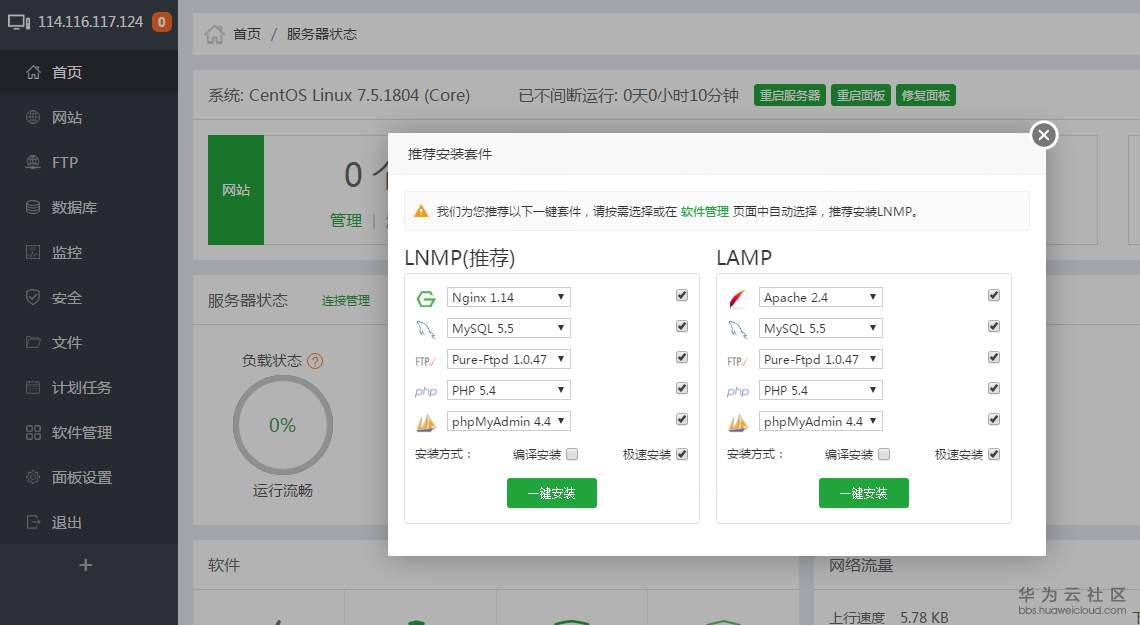Click the question mark icon next to 负载状态

tap(315, 360)
